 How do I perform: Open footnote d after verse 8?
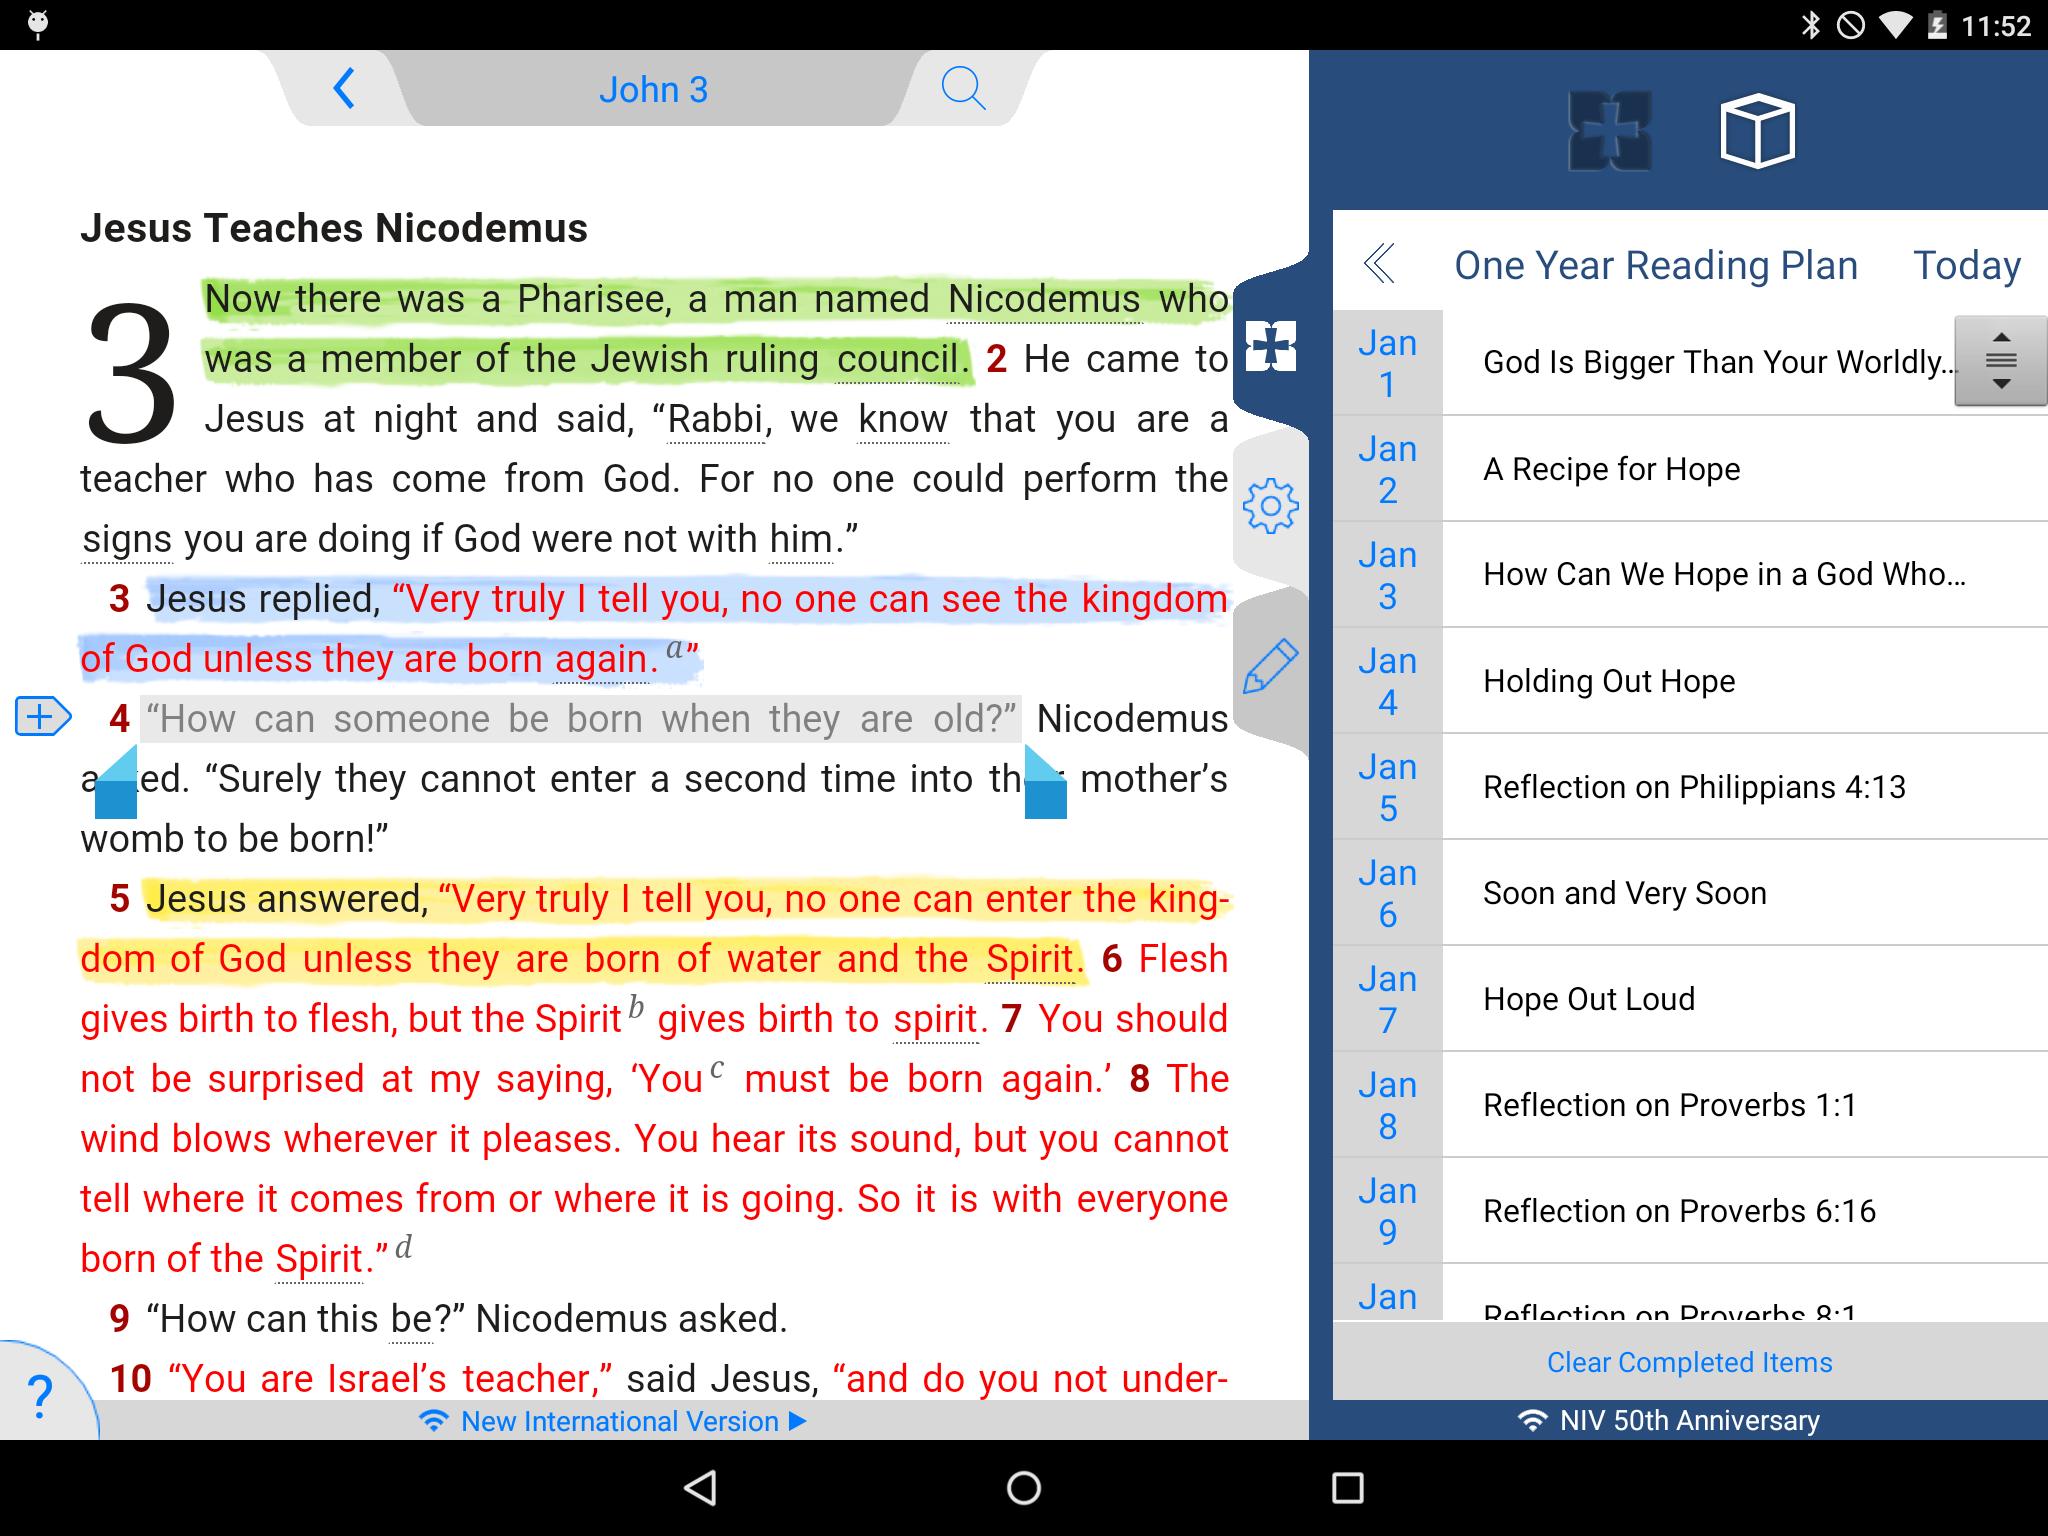[x=403, y=1247]
